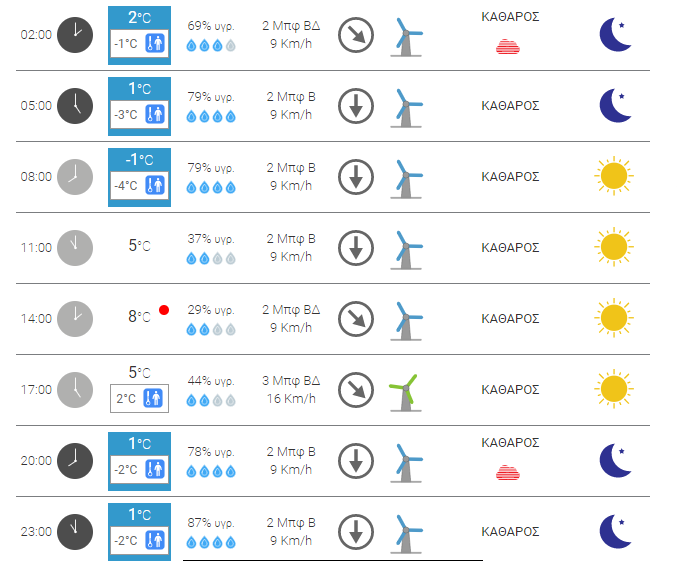
Task: Click the sun icon in the 08:00 row
Action: pos(614,176)
